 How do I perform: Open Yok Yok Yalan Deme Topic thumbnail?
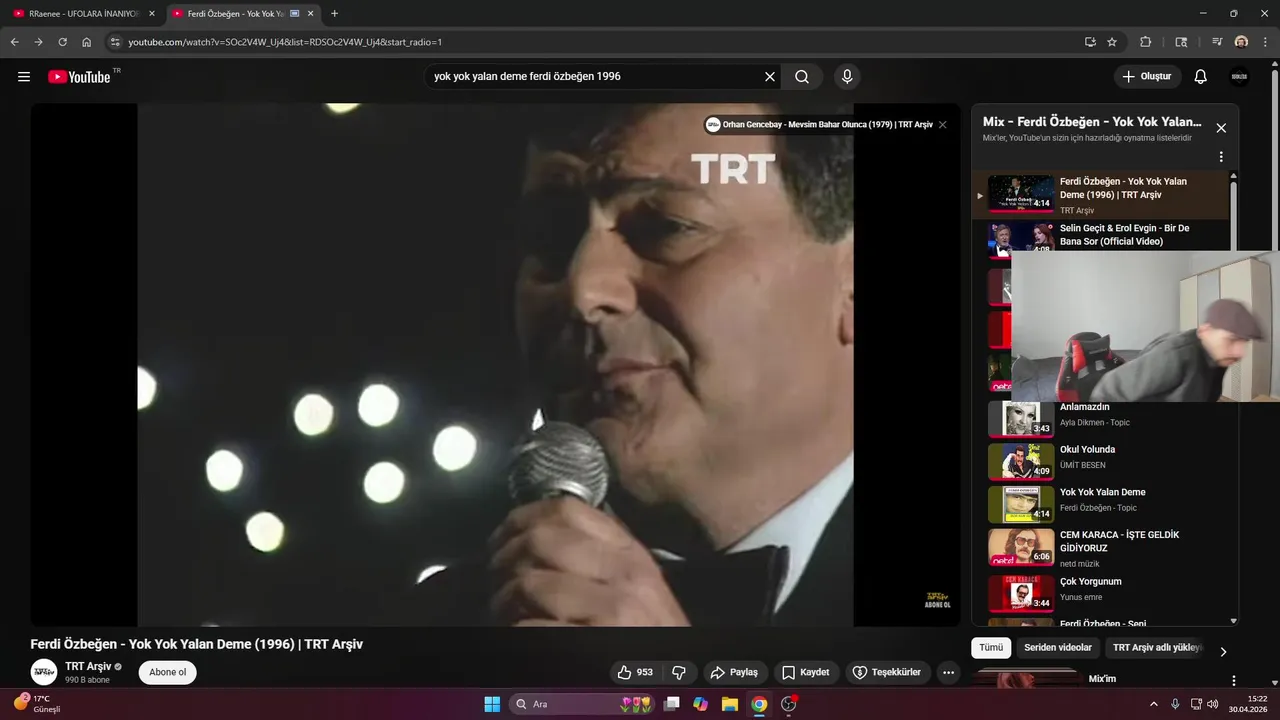[1021, 505]
